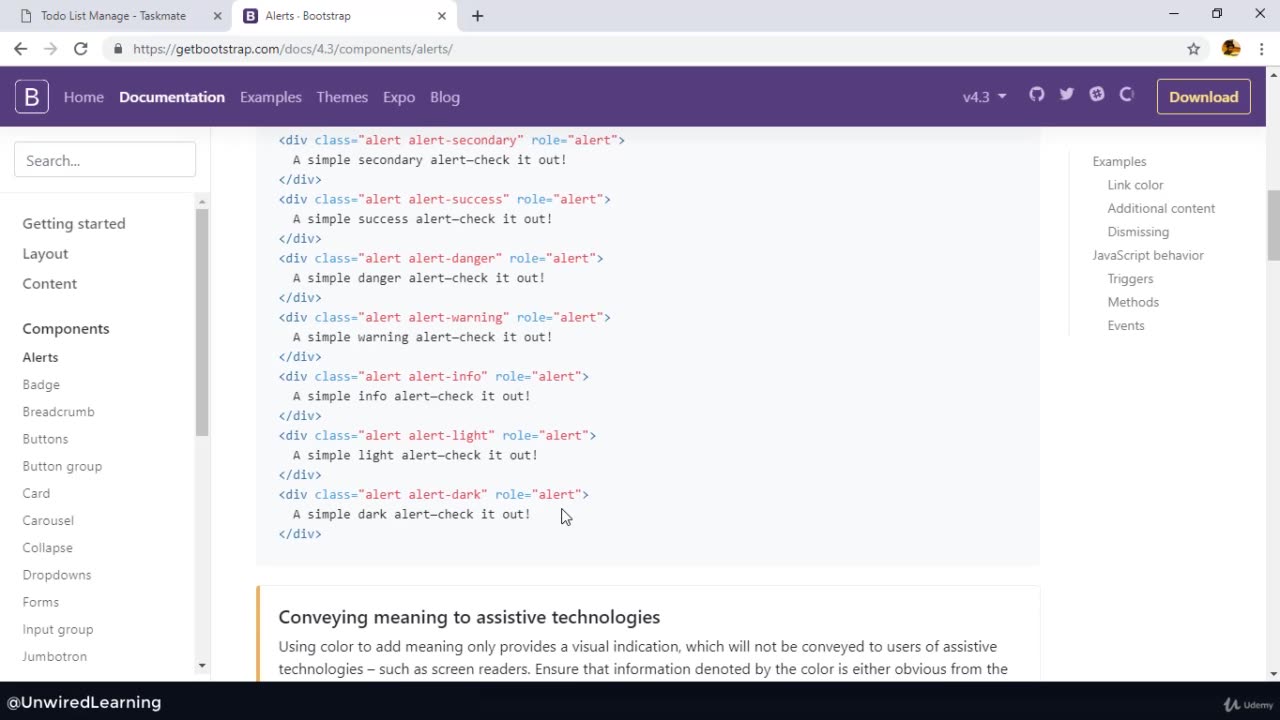1280x720 pixels.
Task: Open Expo in navbar
Action: coord(398,97)
